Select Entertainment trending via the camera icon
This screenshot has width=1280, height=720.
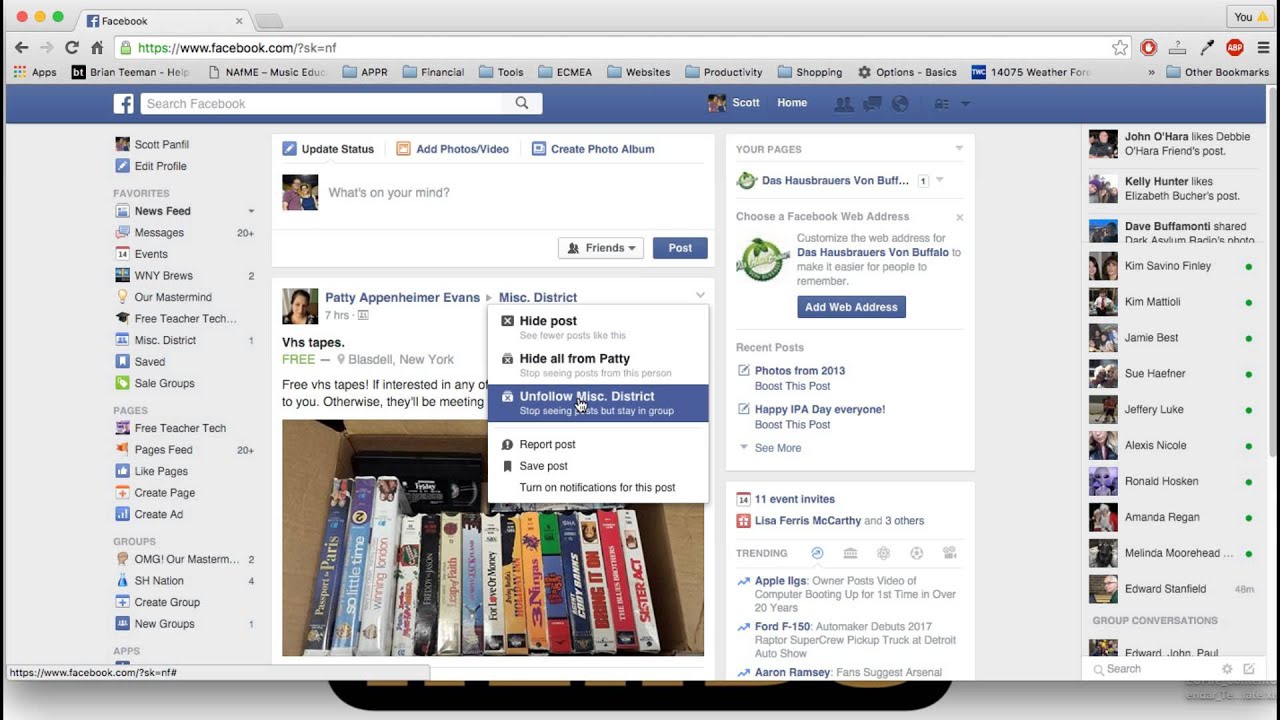tap(950, 552)
